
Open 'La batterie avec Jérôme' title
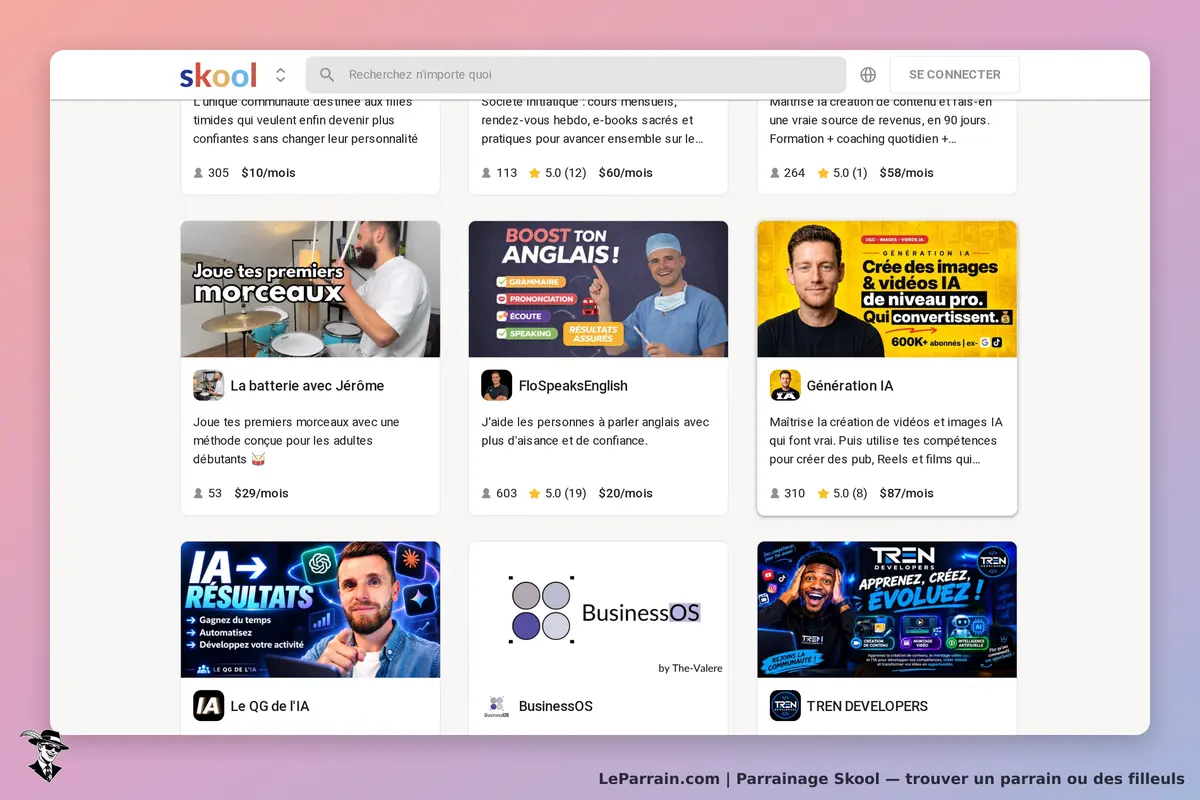coord(307,386)
